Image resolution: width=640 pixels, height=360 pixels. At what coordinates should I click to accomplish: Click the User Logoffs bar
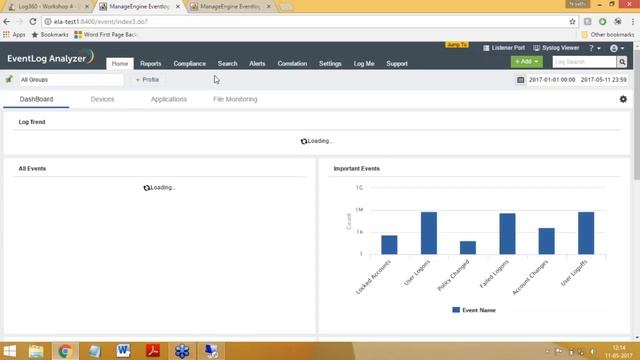[x=586, y=233]
